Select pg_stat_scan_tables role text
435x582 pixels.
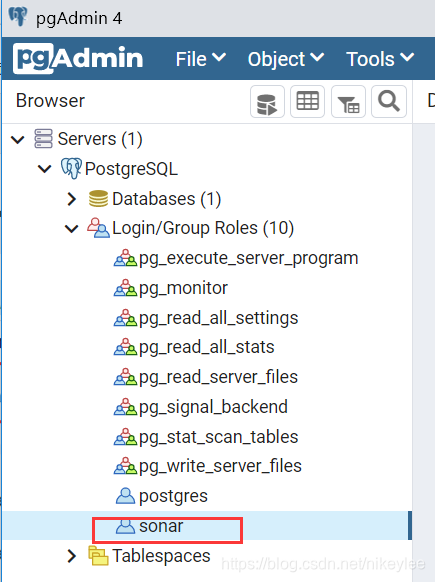[219, 437]
